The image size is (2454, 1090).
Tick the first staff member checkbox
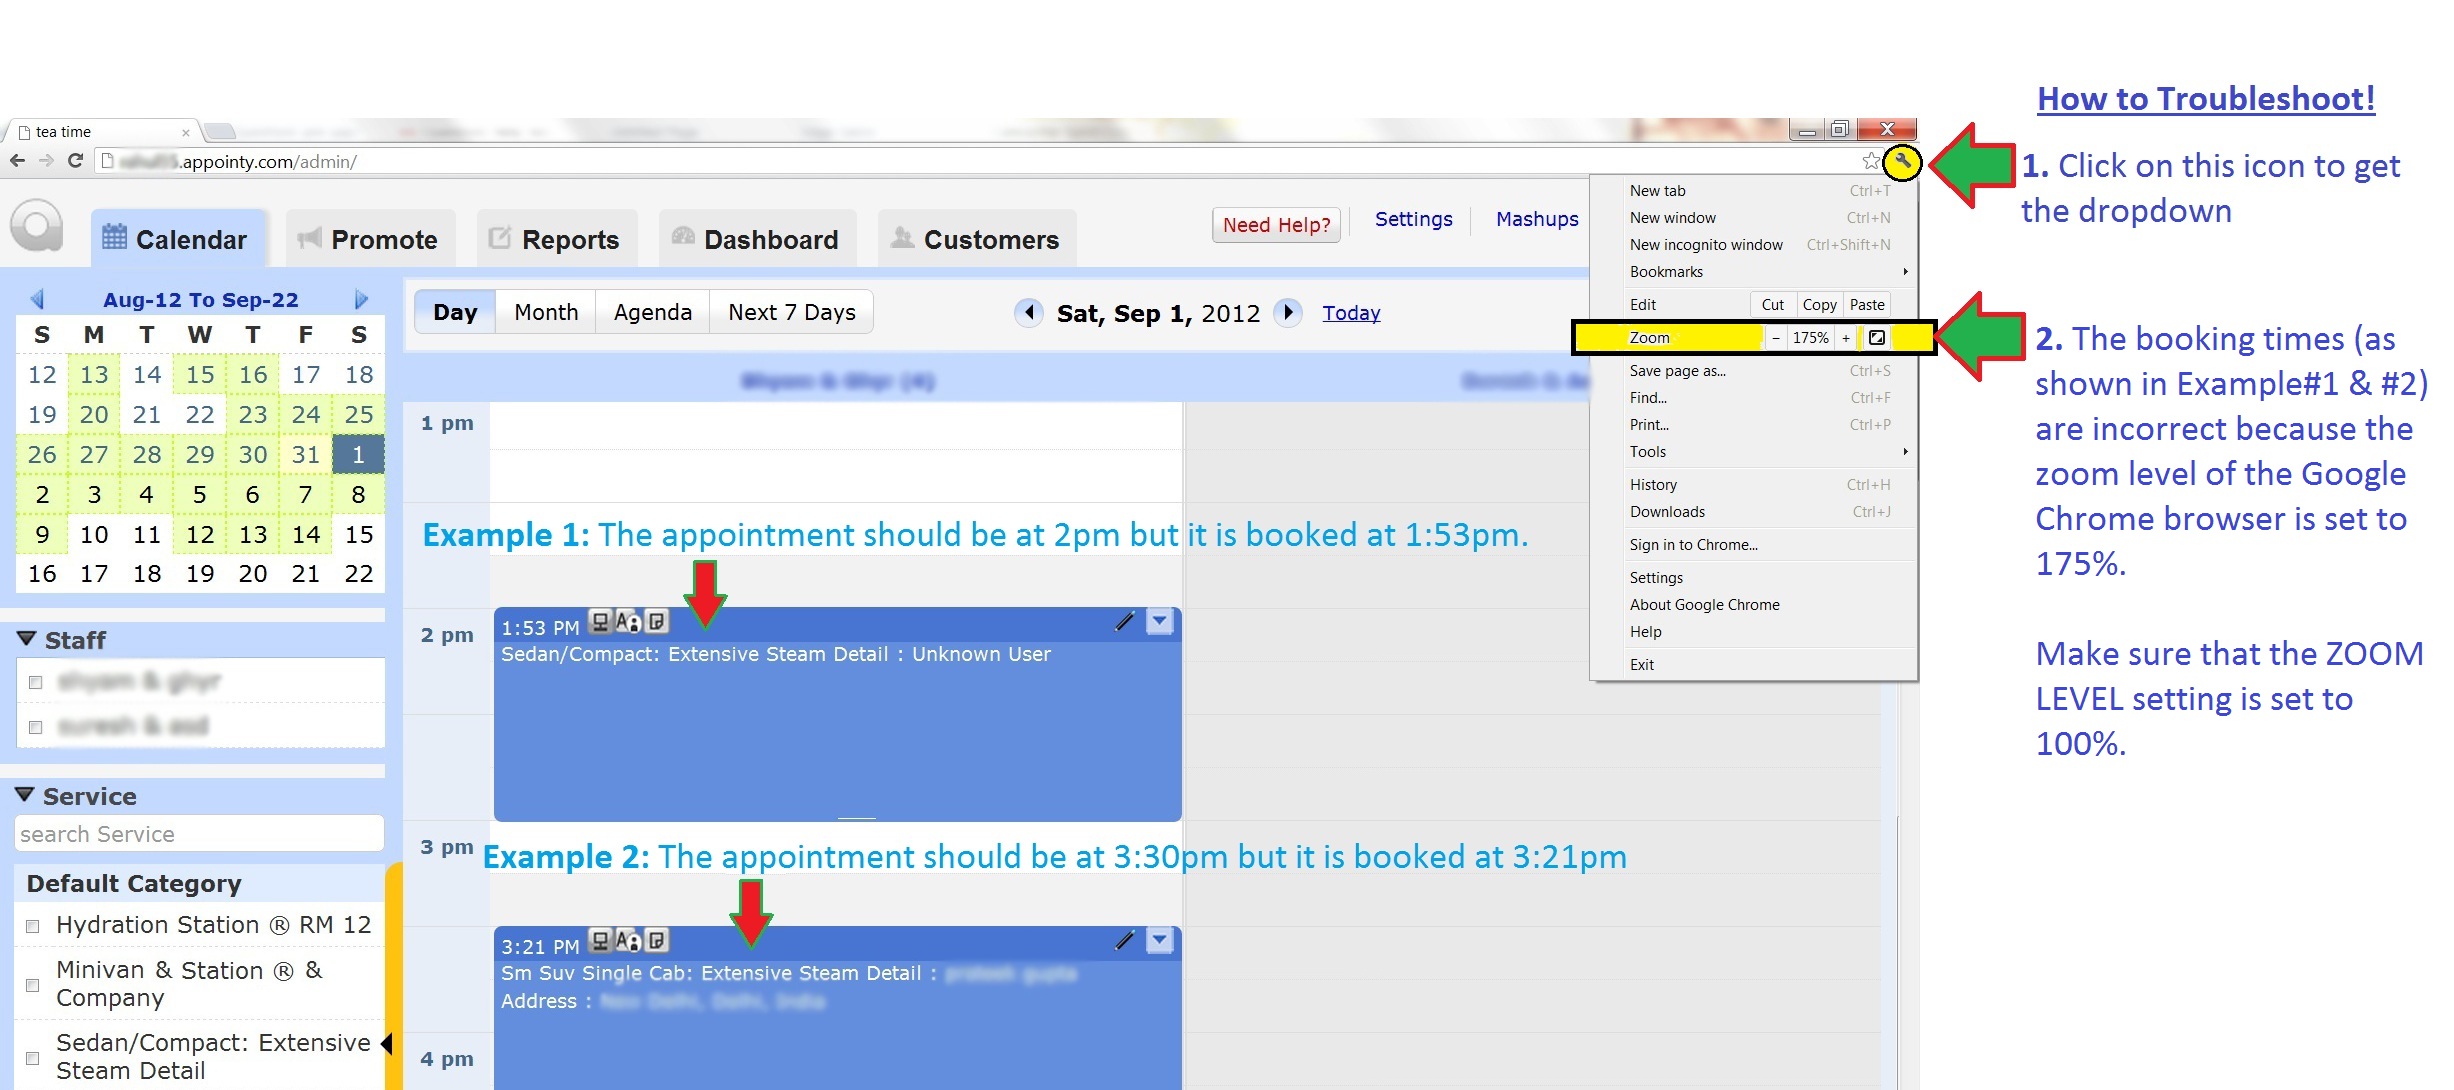(x=36, y=682)
